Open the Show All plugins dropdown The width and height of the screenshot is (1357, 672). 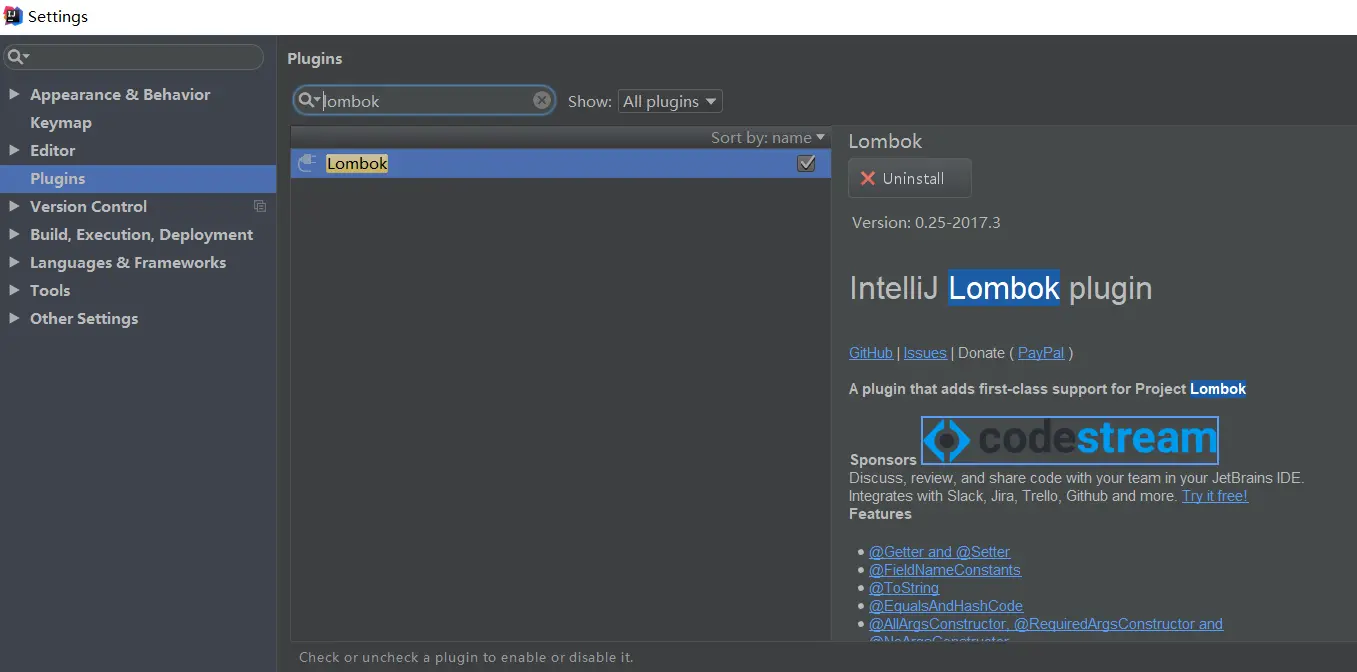[x=670, y=101]
